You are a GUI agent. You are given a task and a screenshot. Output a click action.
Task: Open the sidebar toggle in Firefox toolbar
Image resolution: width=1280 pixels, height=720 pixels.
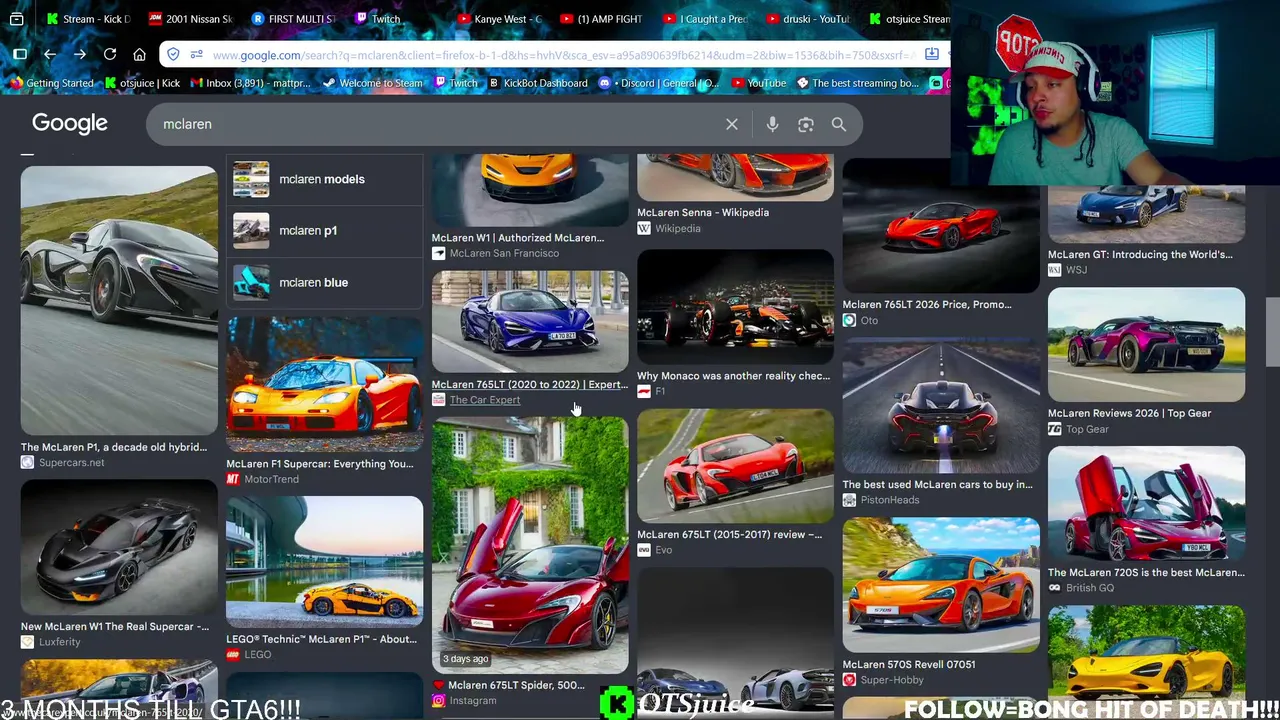click(20, 54)
